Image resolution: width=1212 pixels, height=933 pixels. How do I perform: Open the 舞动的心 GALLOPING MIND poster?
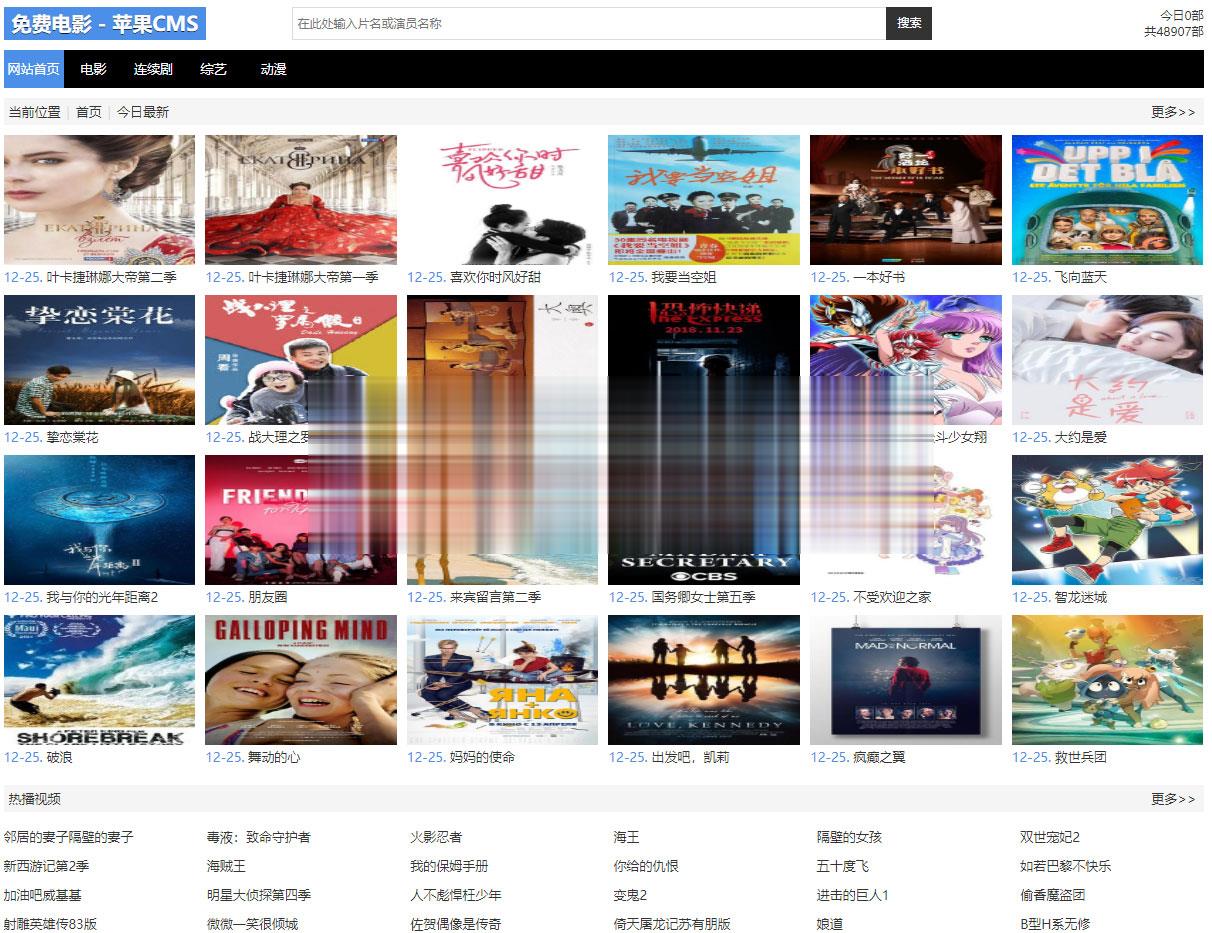301,680
